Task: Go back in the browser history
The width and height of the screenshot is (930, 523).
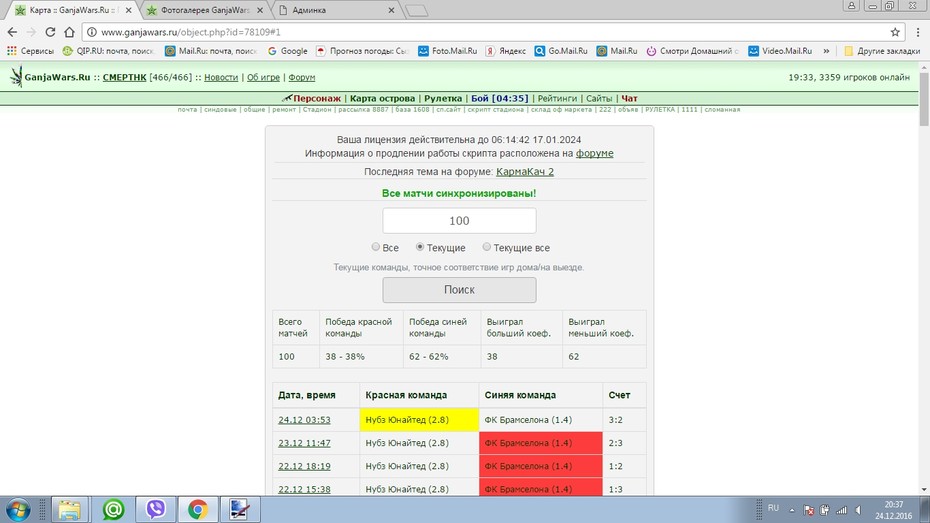Action: [x=12, y=32]
